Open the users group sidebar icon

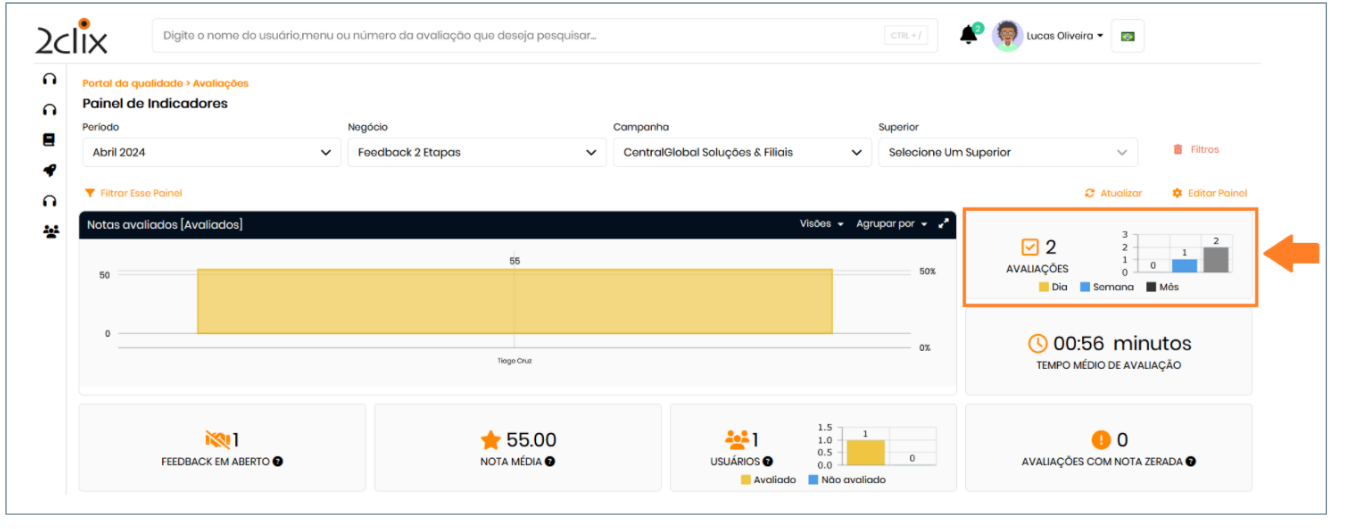[50, 231]
